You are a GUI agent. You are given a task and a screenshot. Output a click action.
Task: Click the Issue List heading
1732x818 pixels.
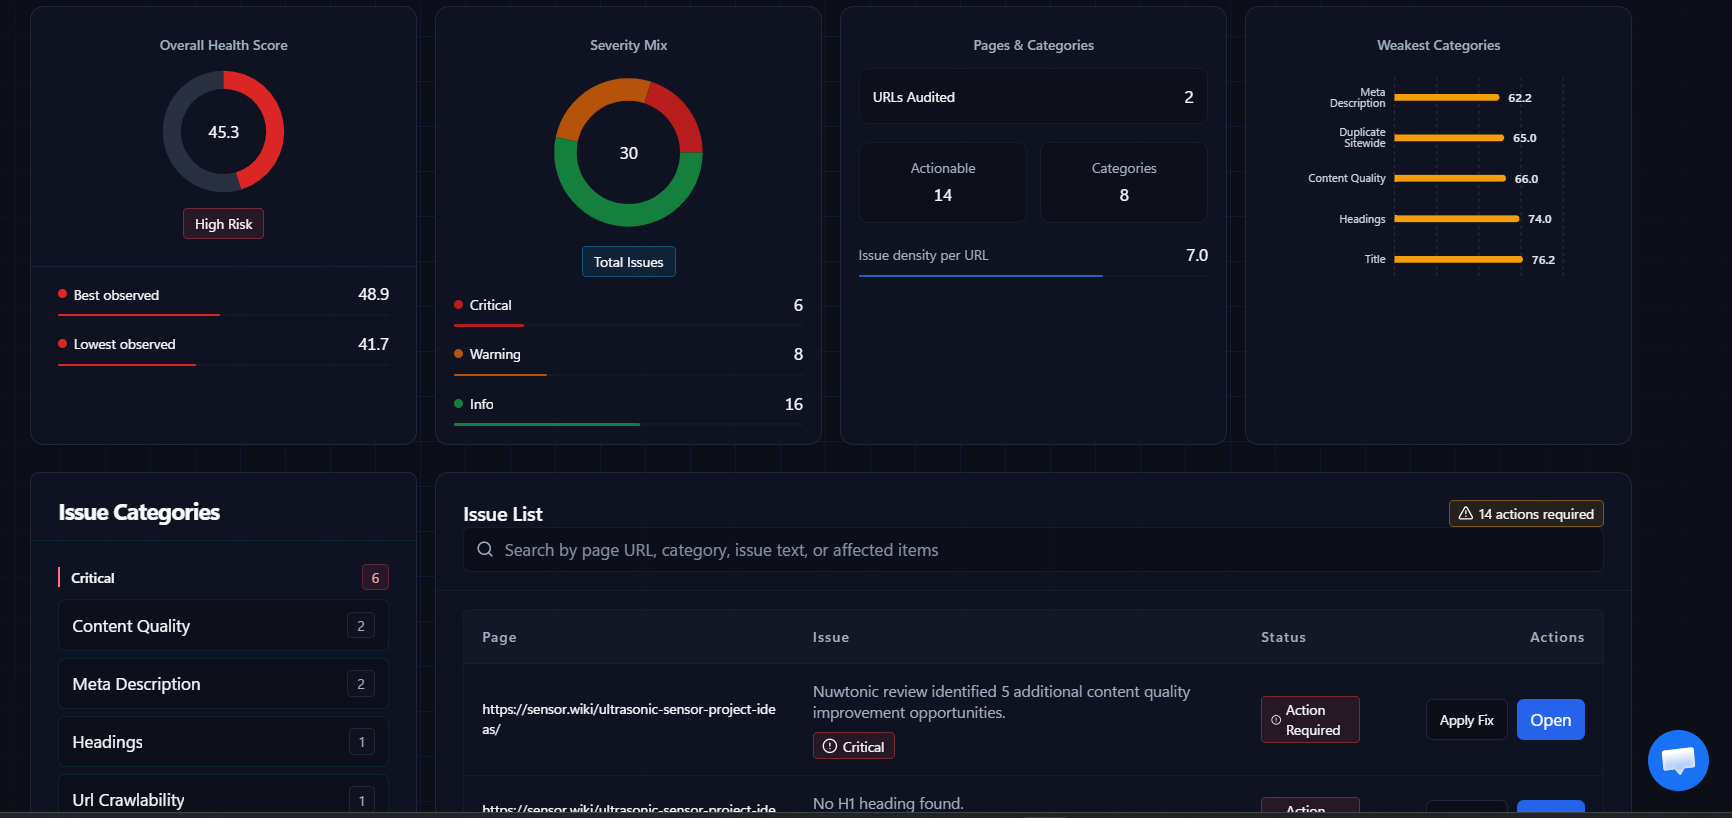502,514
